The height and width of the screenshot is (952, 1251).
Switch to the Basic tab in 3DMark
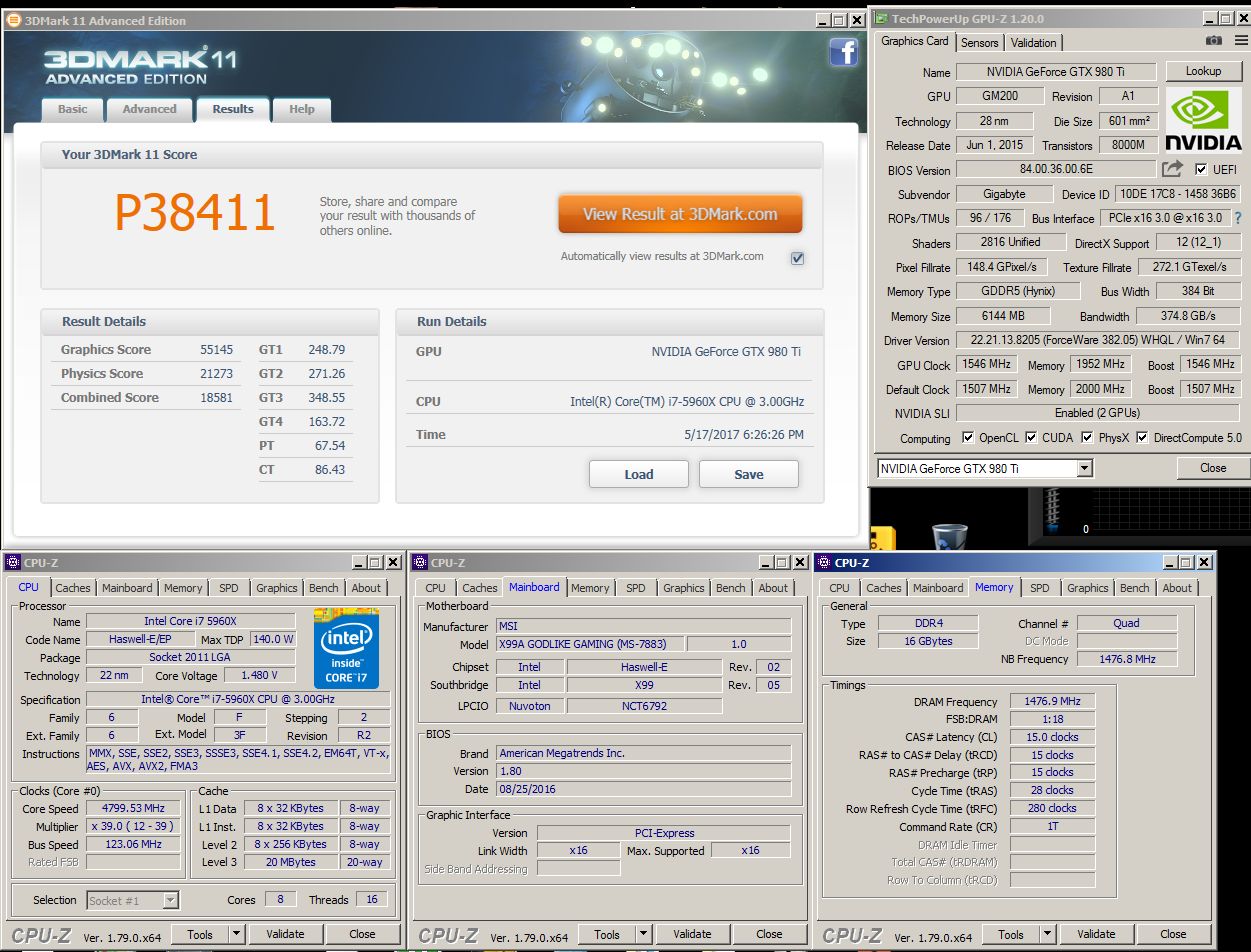[x=72, y=109]
